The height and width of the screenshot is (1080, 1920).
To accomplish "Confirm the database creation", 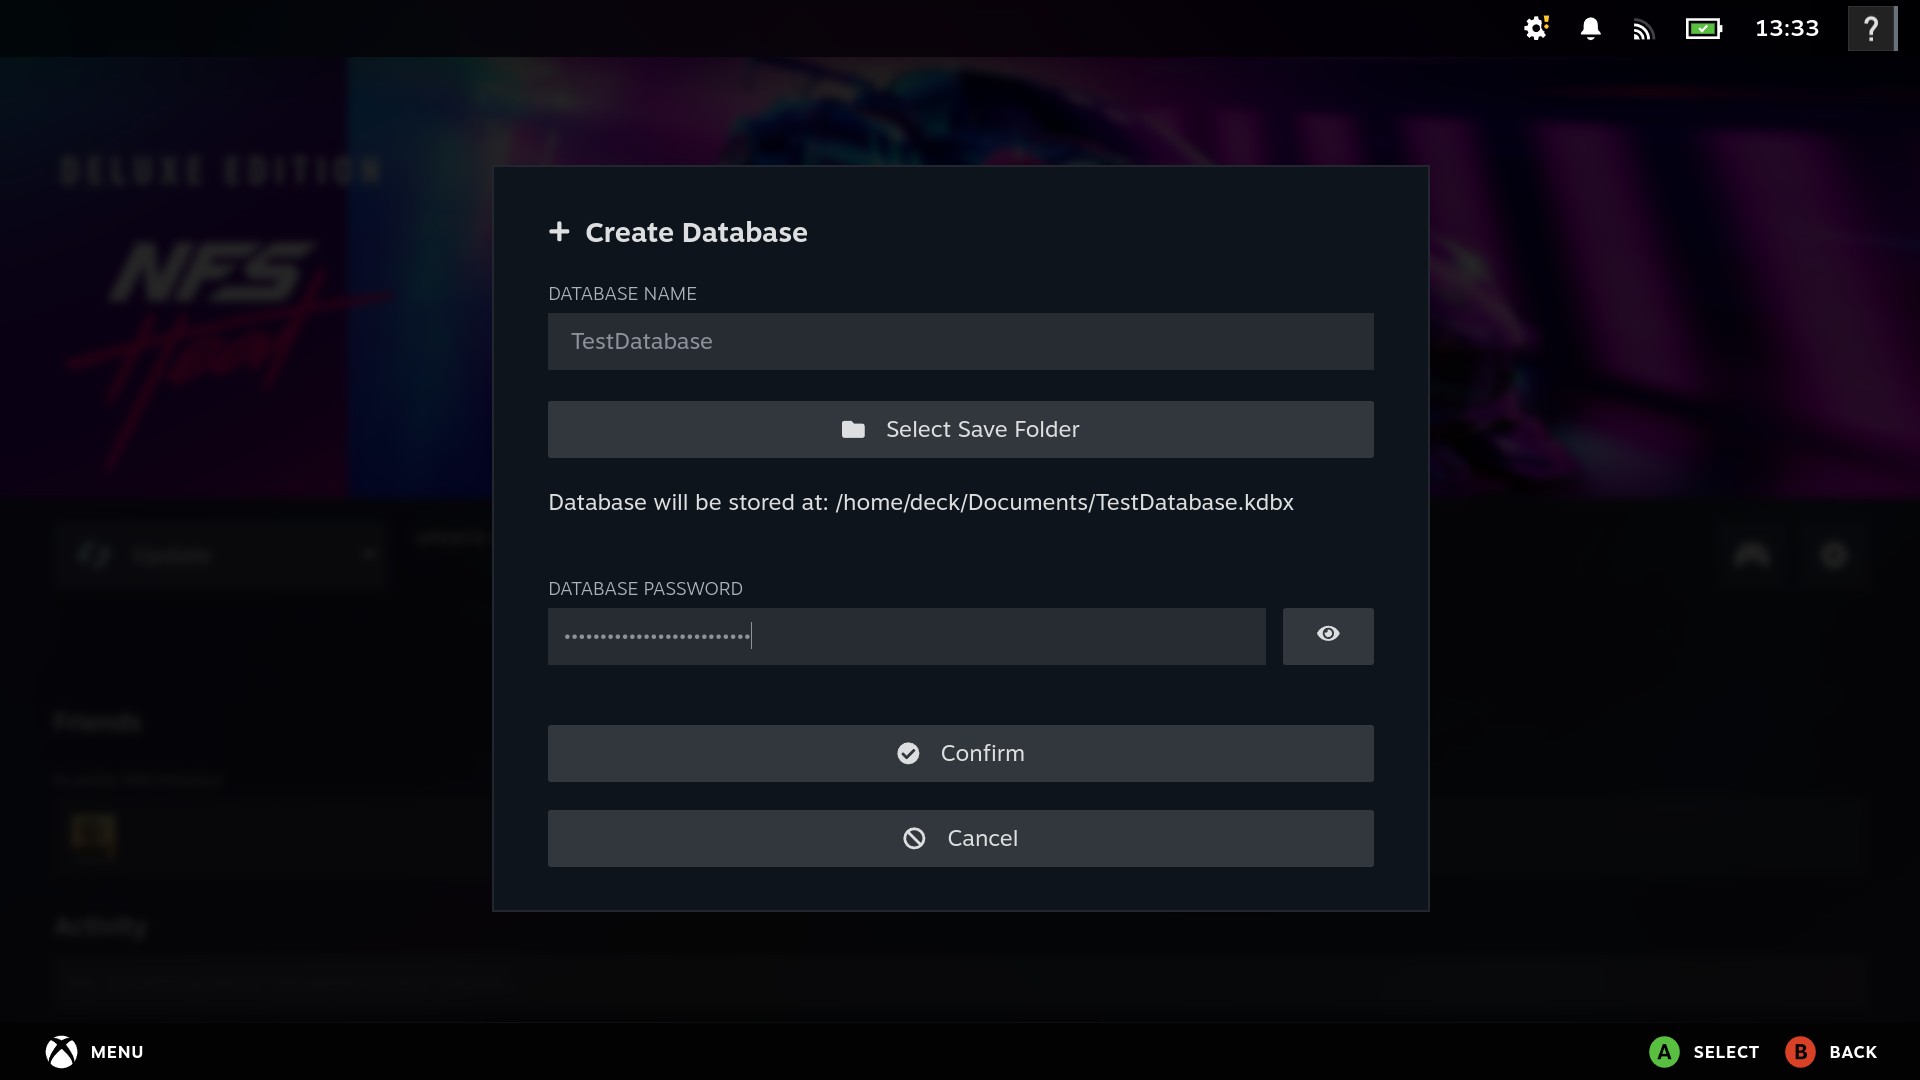I will (x=960, y=753).
